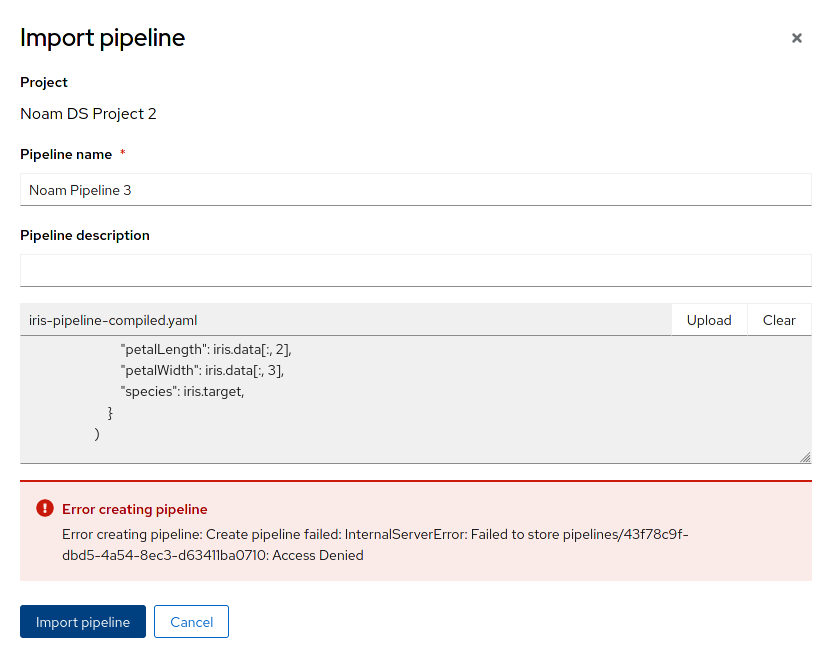Submit with the Import pipeline button
Image resolution: width=831 pixels, height=658 pixels.
[83, 622]
